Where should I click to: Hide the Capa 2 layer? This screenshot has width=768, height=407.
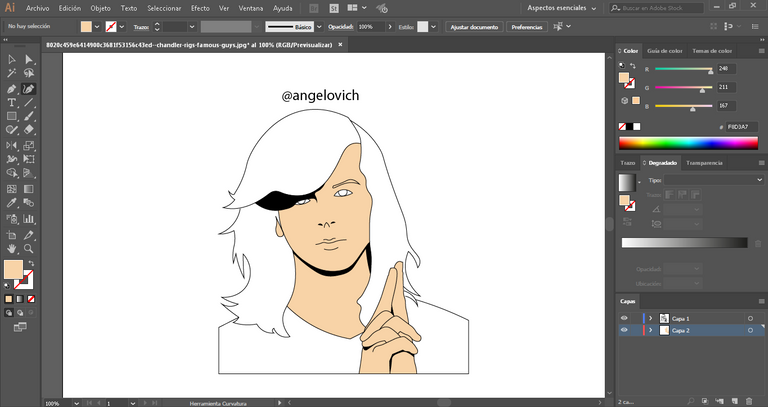[624, 331]
